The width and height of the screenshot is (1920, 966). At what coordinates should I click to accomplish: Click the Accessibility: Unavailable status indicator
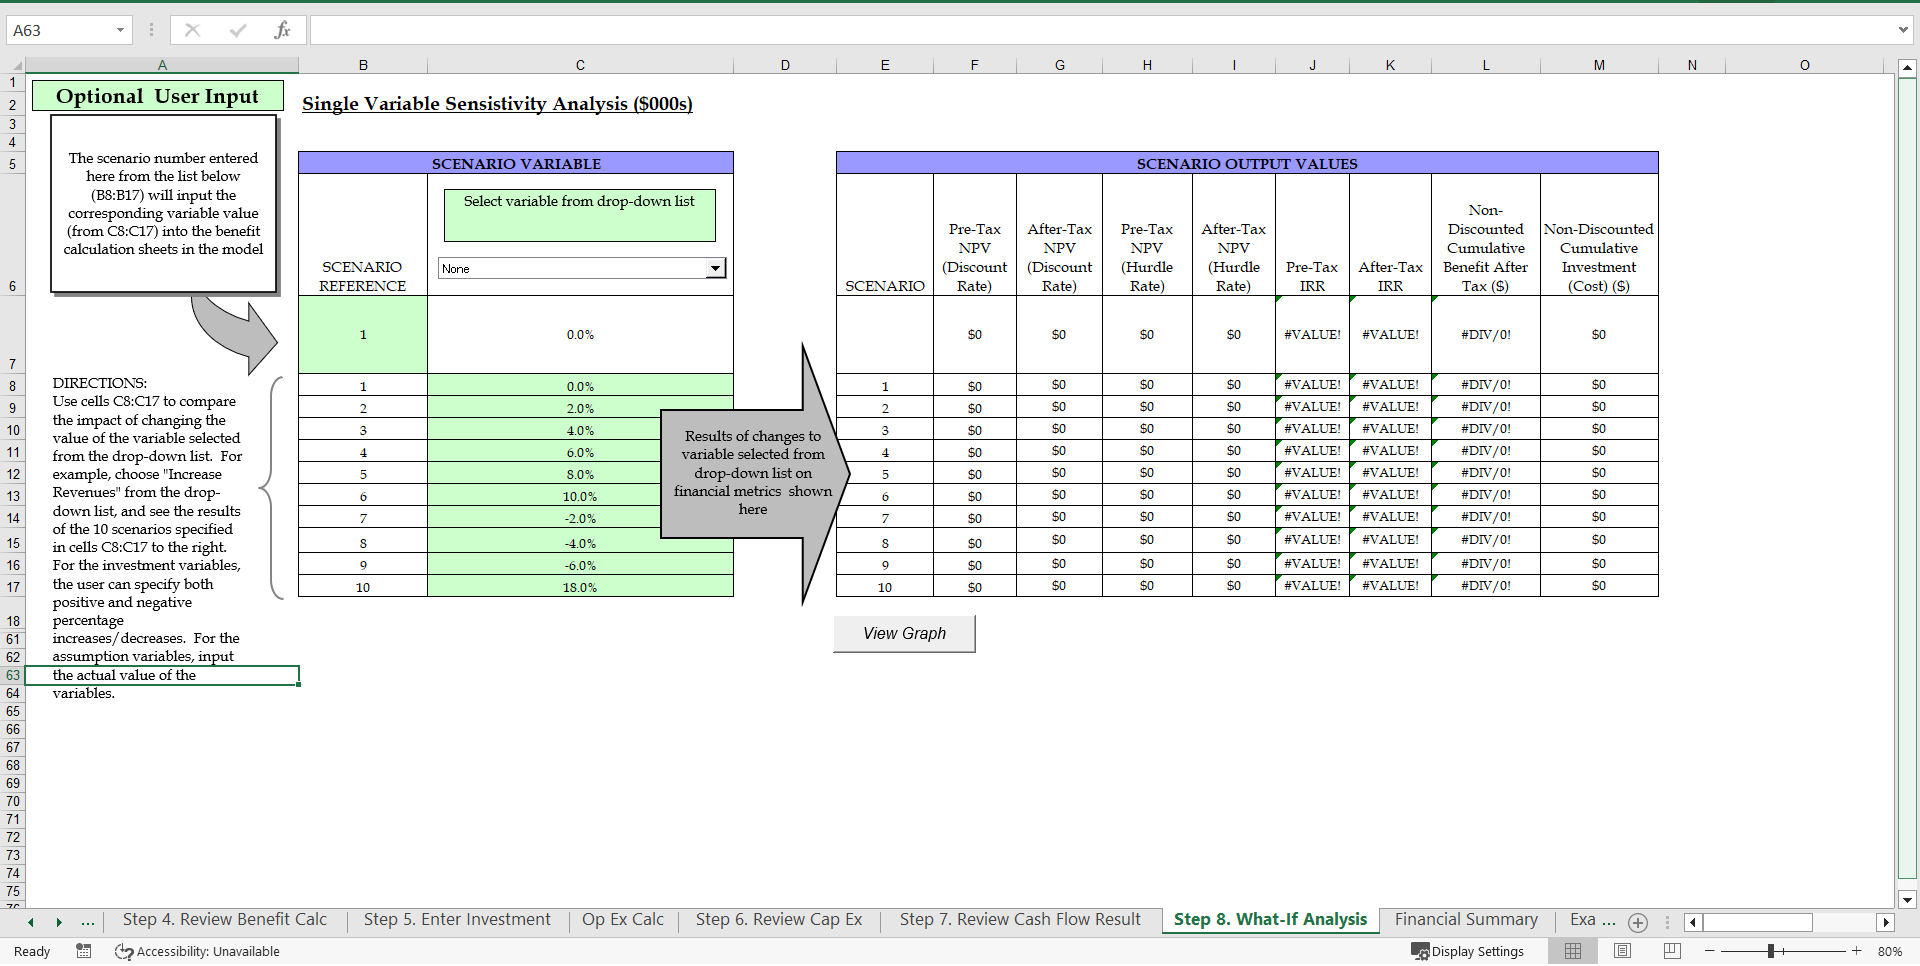click(x=197, y=951)
